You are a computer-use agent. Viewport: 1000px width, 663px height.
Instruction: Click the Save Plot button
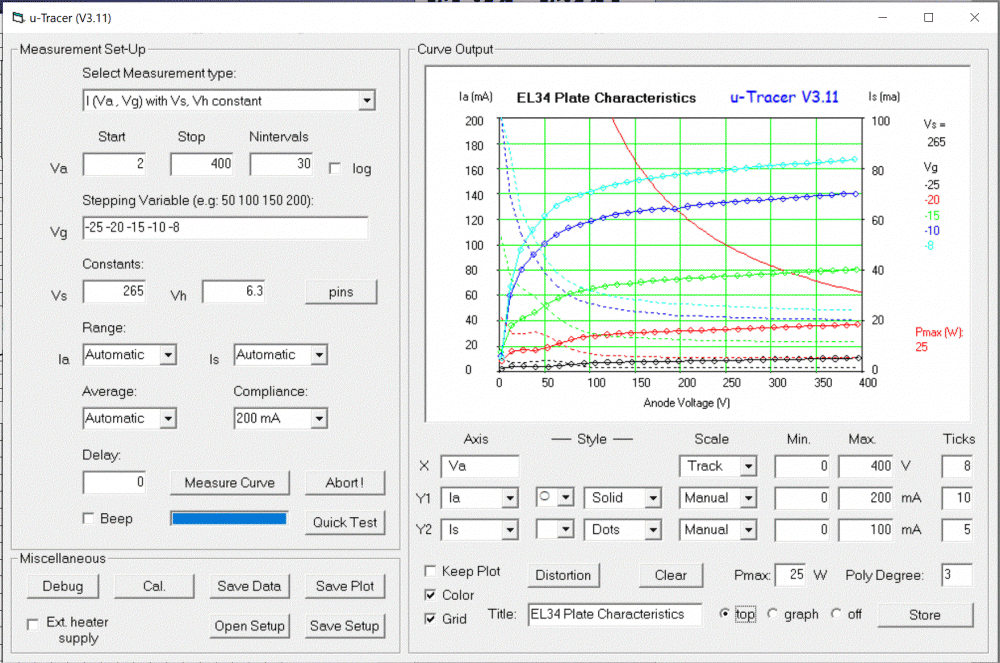[344, 586]
